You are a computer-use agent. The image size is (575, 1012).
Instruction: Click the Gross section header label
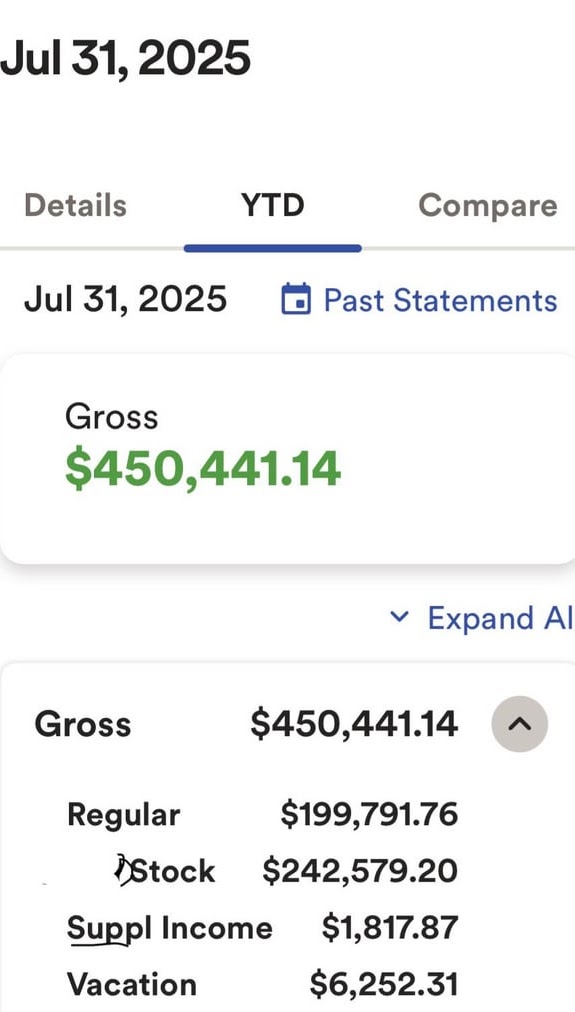pos(83,724)
